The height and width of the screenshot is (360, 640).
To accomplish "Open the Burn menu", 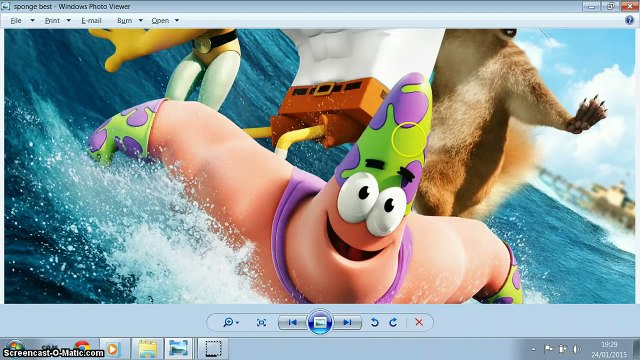I will [124, 20].
